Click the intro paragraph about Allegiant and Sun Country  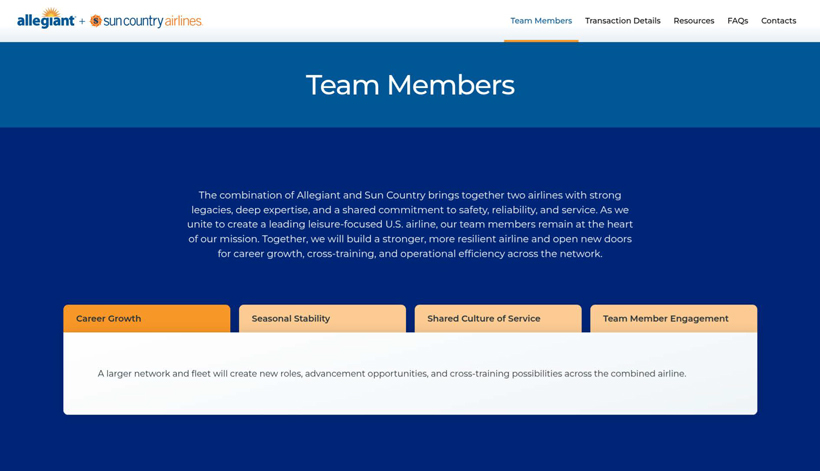(410, 224)
